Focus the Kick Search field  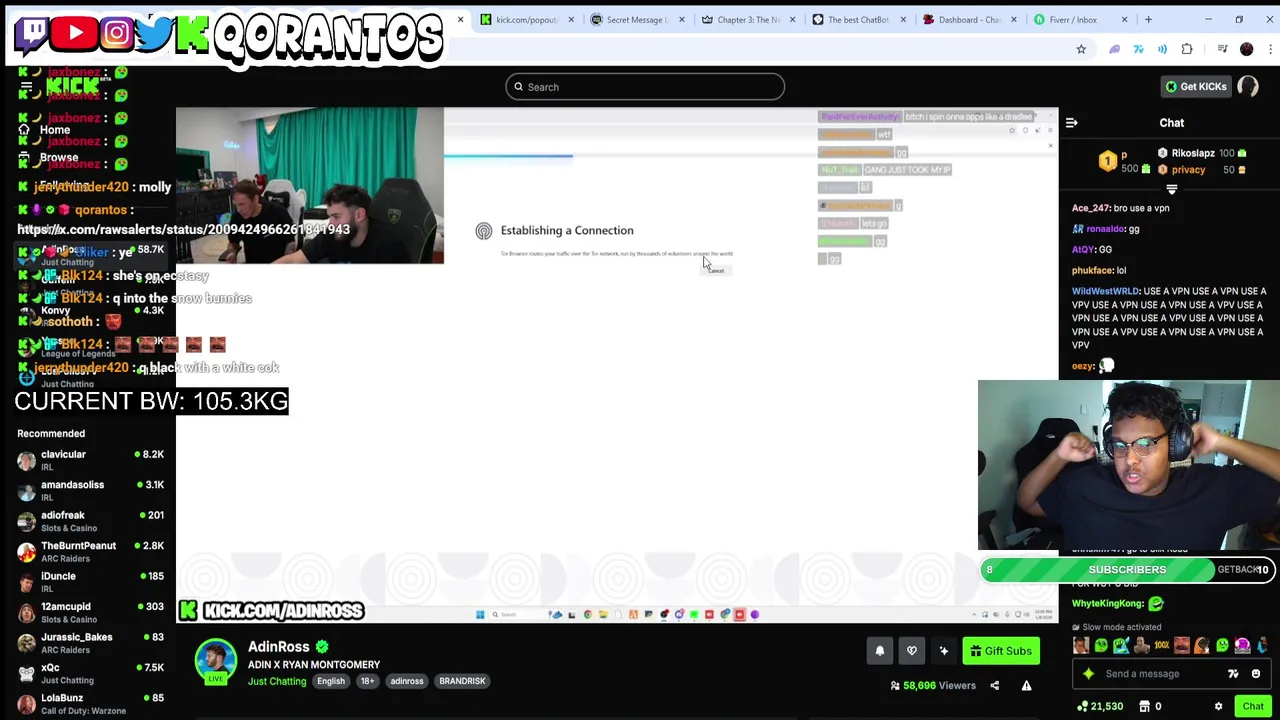pyautogui.click(x=645, y=87)
